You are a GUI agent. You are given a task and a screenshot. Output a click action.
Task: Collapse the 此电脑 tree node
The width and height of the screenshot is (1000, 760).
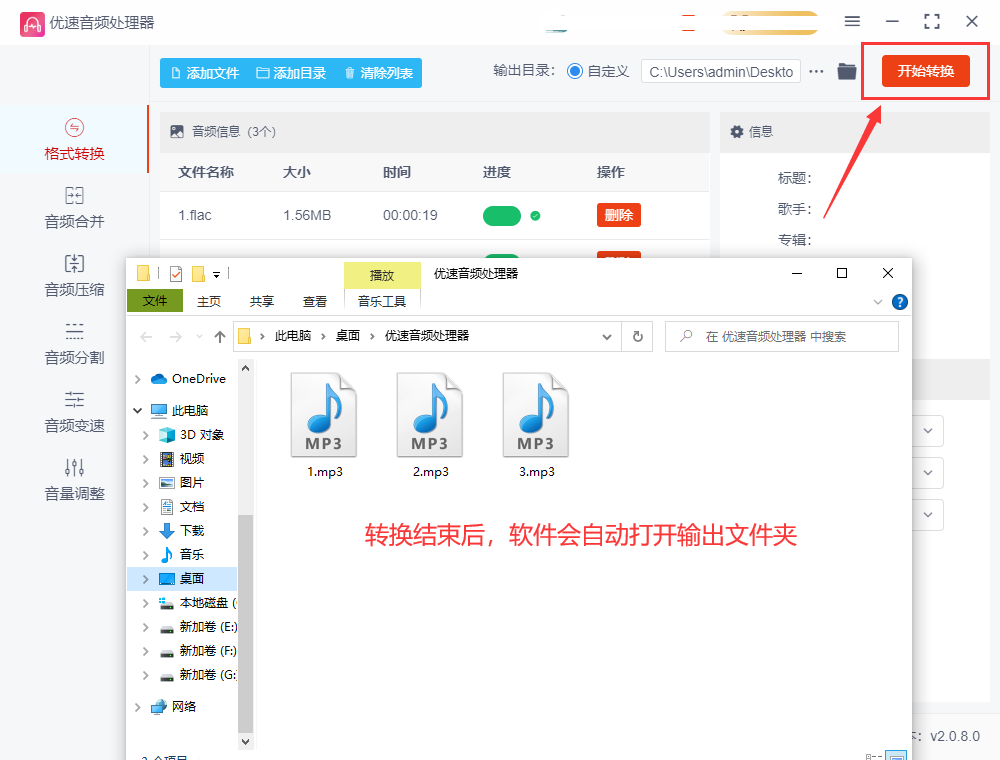[138, 410]
